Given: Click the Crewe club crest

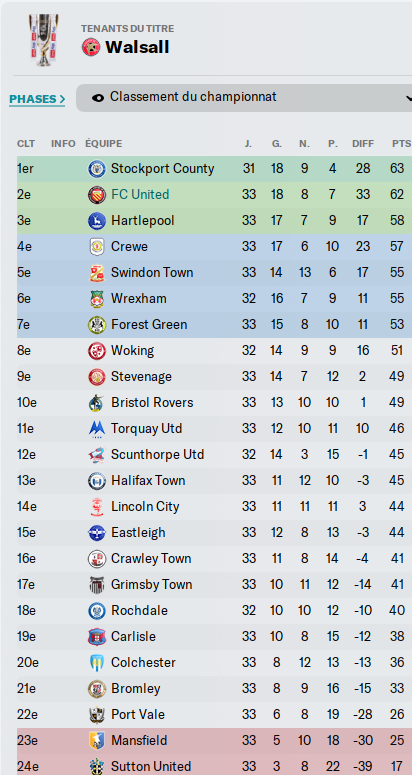Looking at the screenshot, I should pos(97,247).
